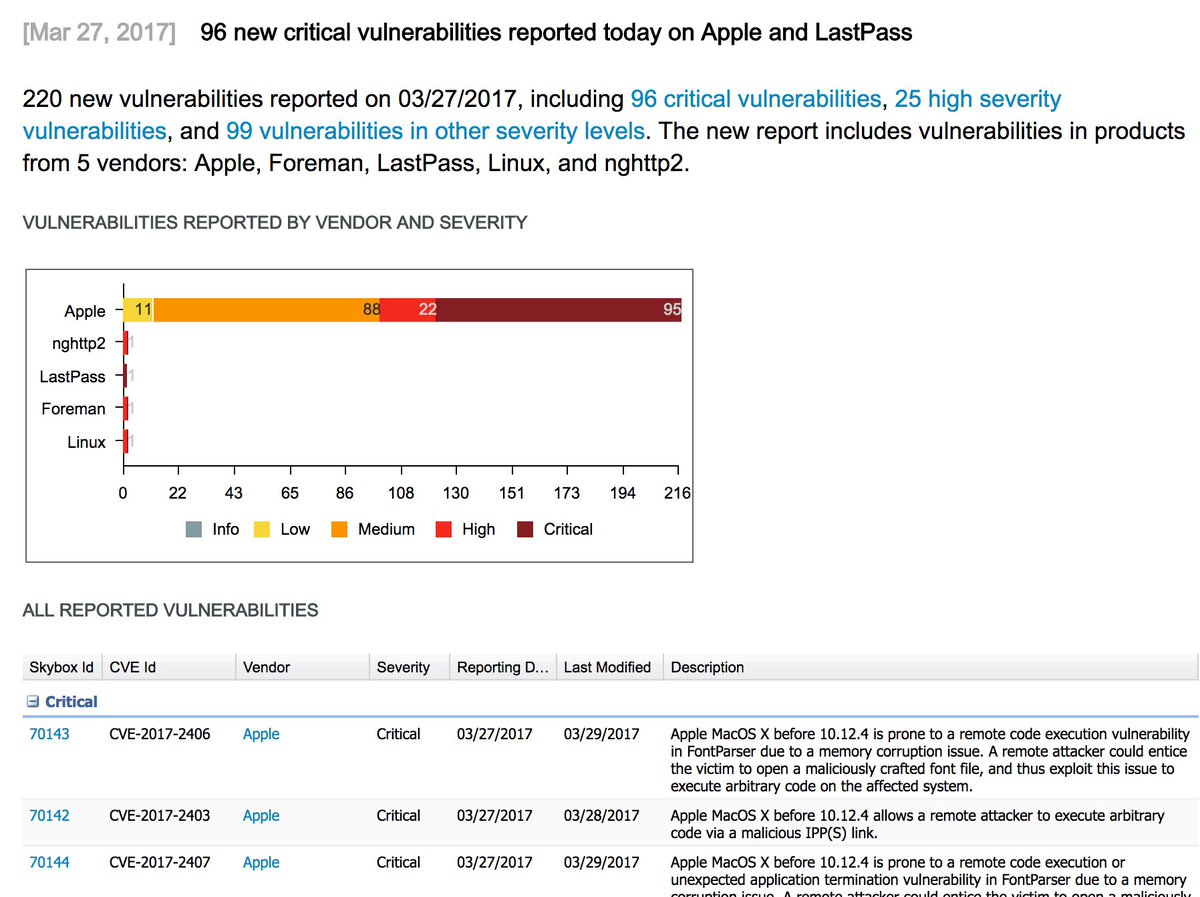
Task: Click the LastPass axis label in chart
Action: click(x=72, y=376)
